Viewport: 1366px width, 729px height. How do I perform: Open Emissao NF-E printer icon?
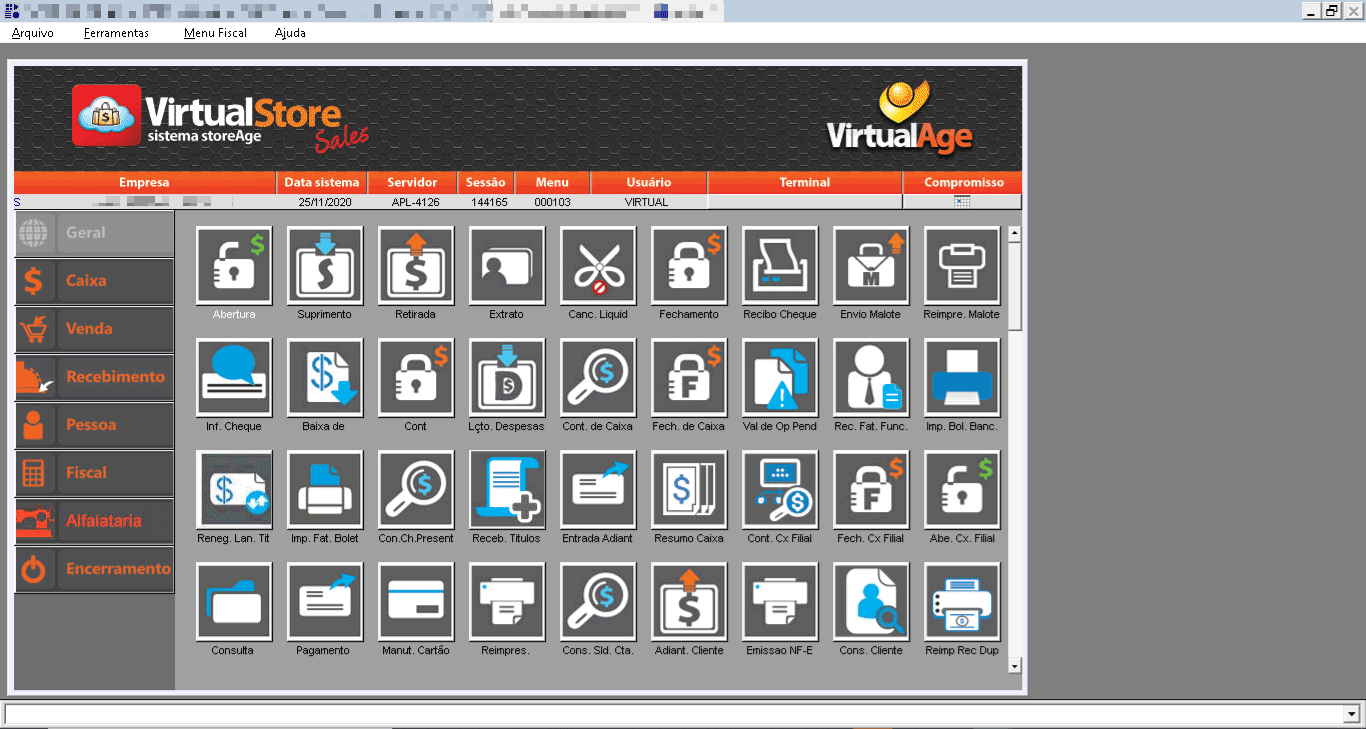tap(780, 601)
